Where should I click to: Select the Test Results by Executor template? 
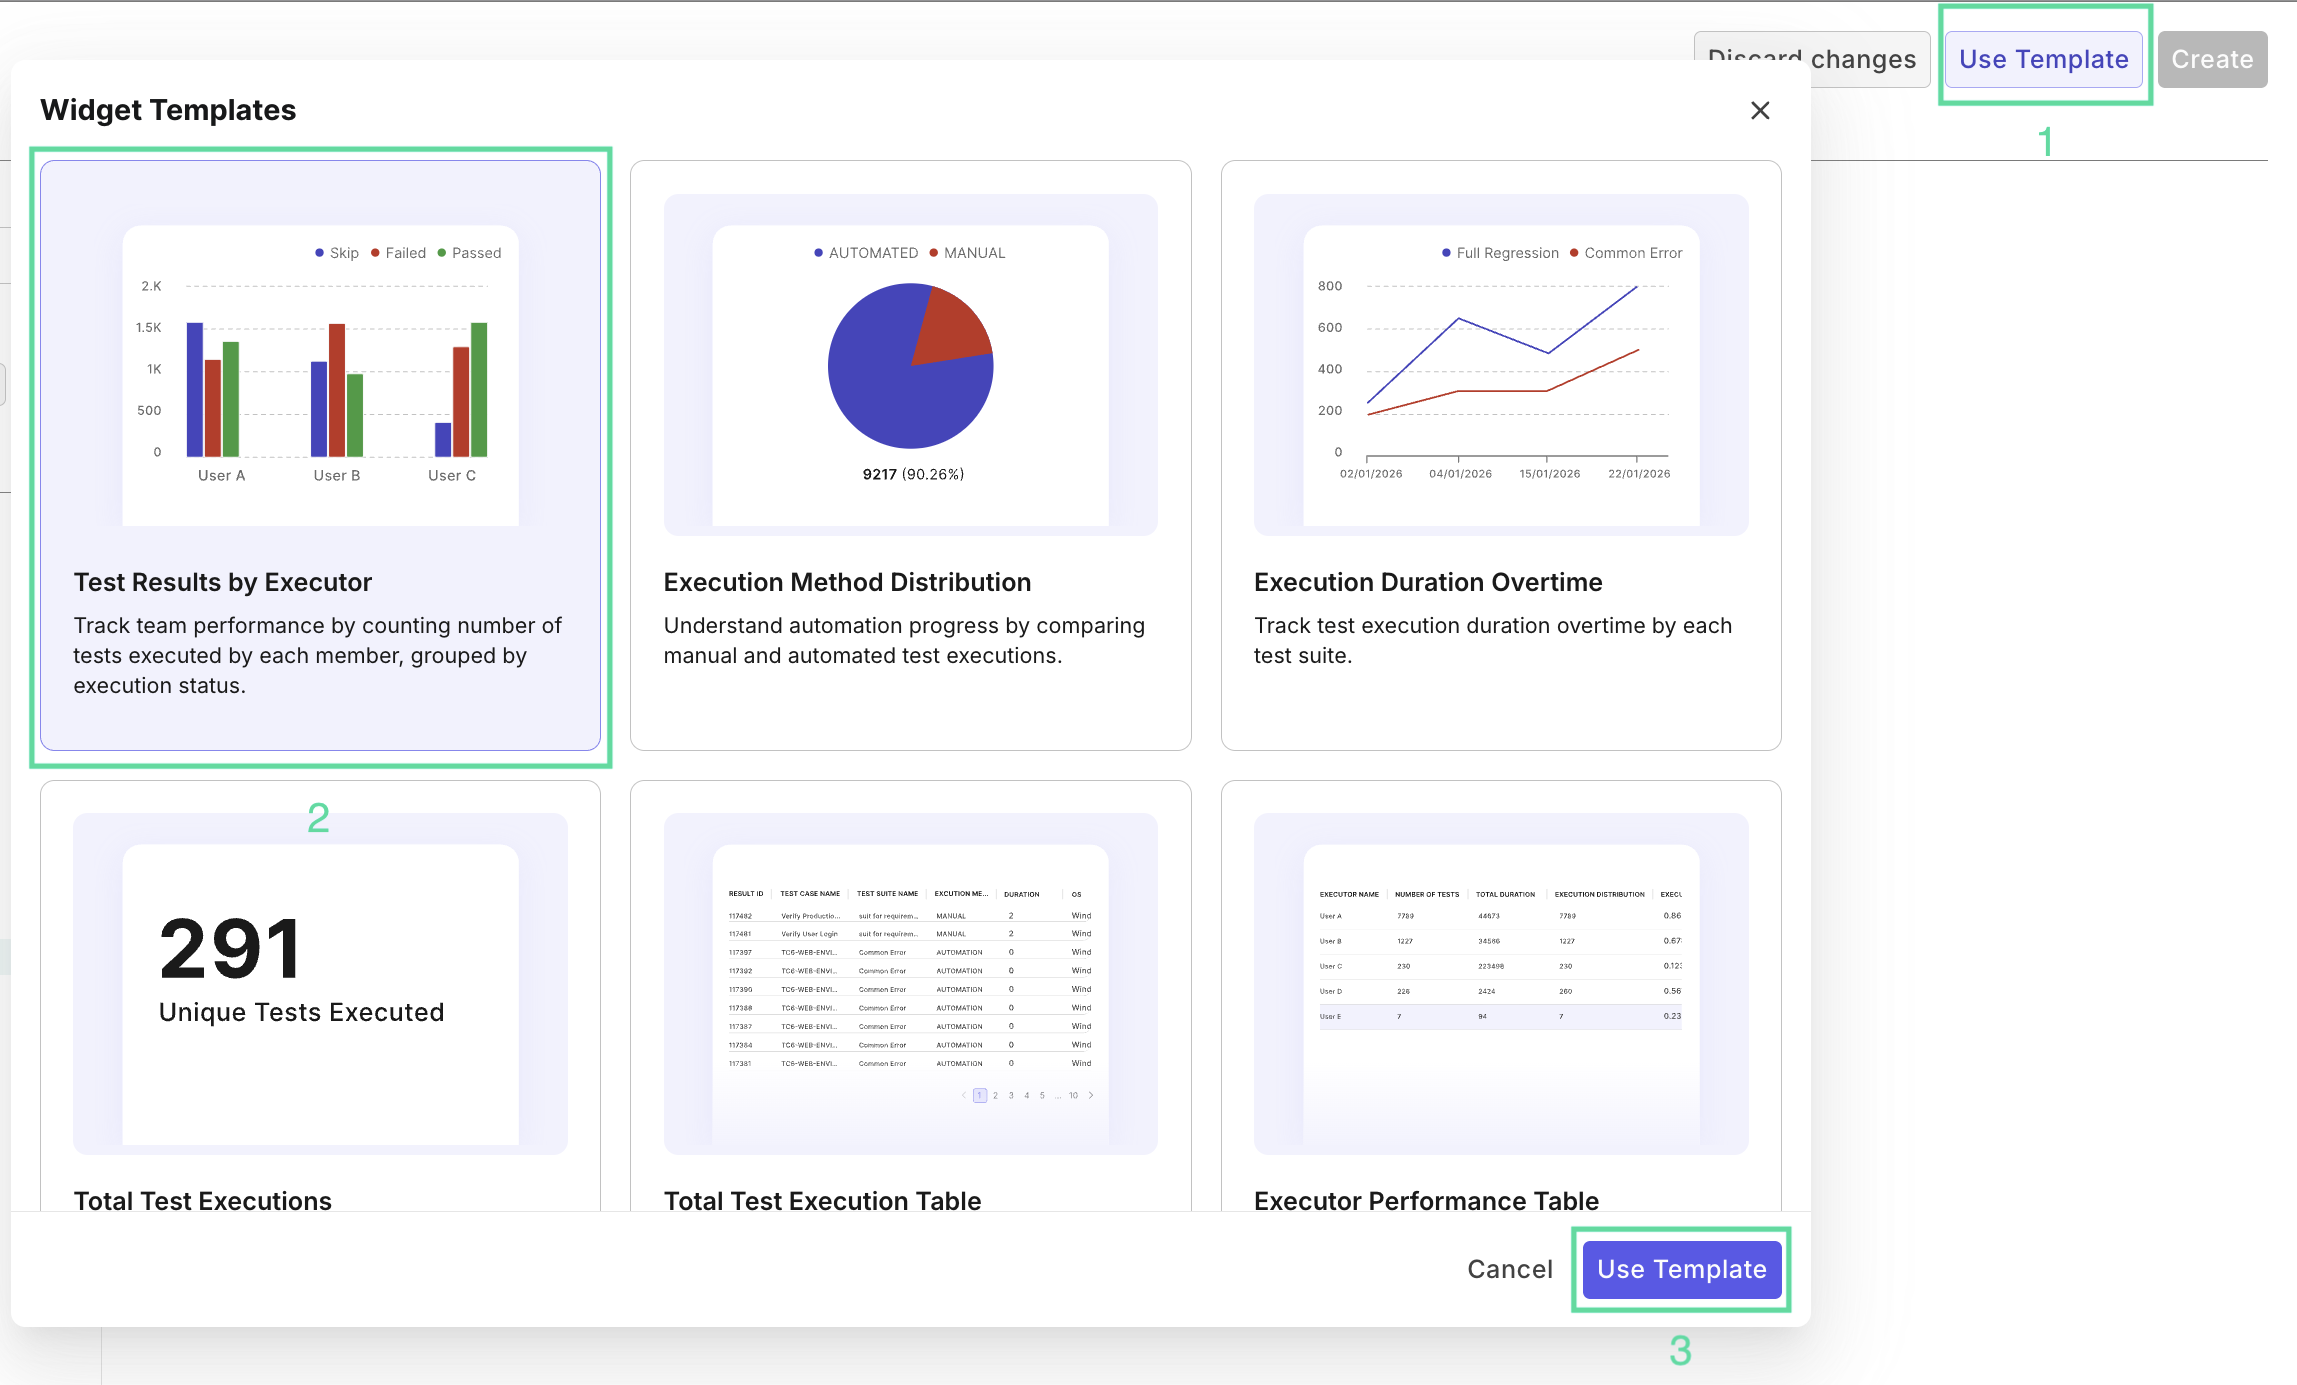pyautogui.click(x=320, y=455)
